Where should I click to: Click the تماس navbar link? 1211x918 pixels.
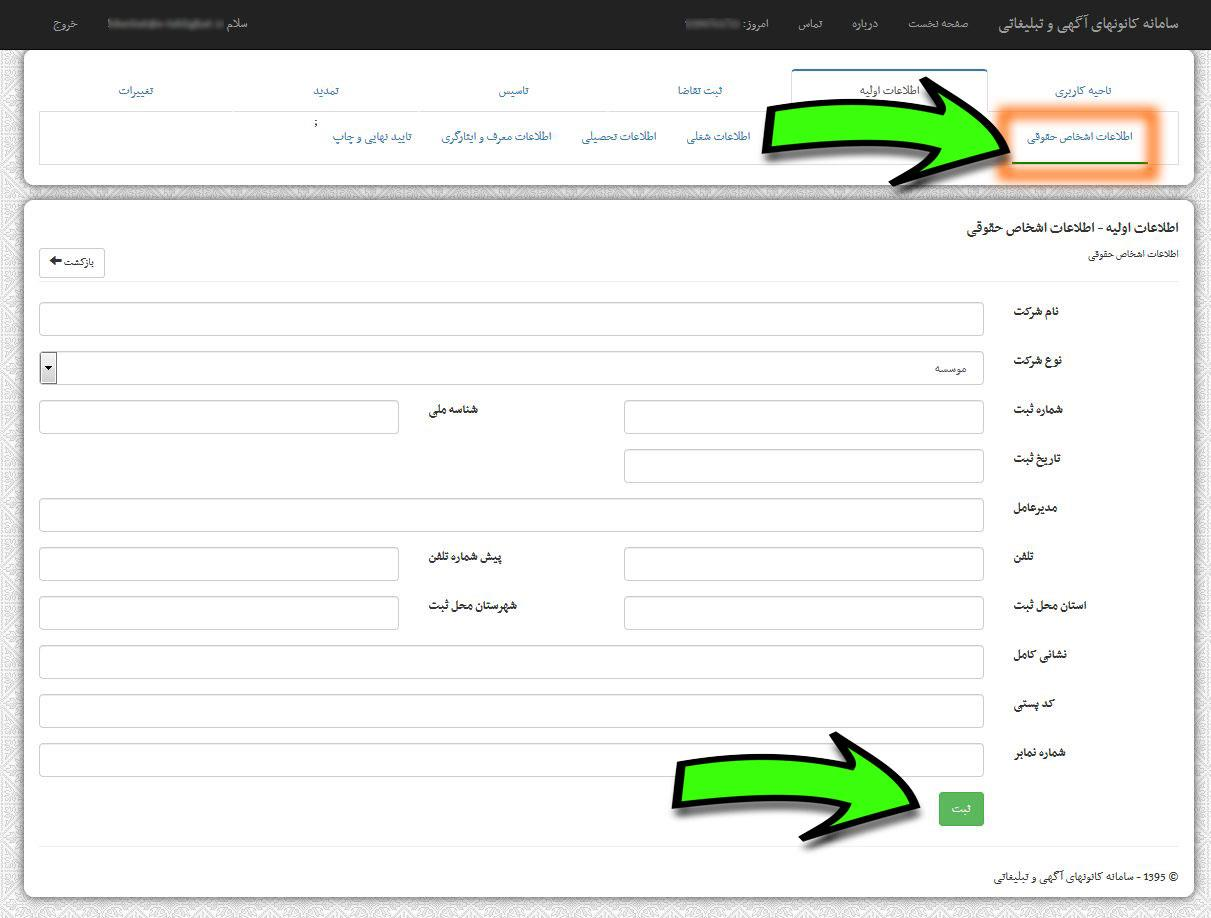(x=810, y=24)
